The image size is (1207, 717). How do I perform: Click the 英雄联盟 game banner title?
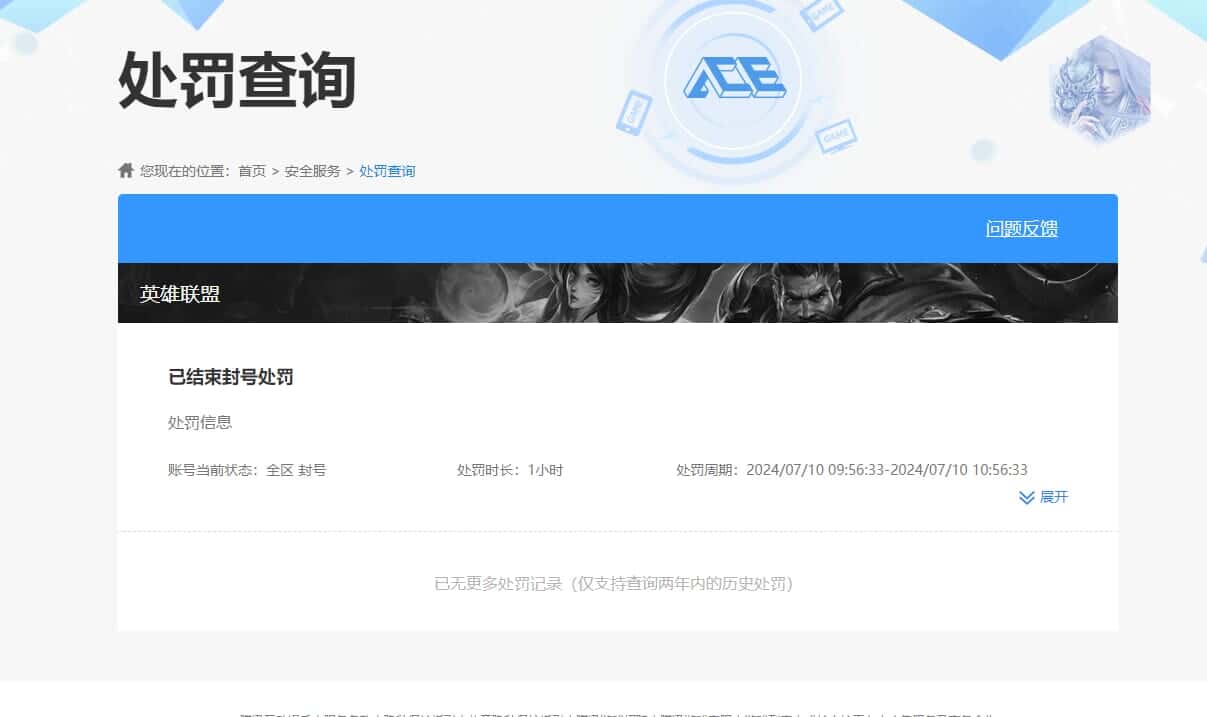point(180,294)
